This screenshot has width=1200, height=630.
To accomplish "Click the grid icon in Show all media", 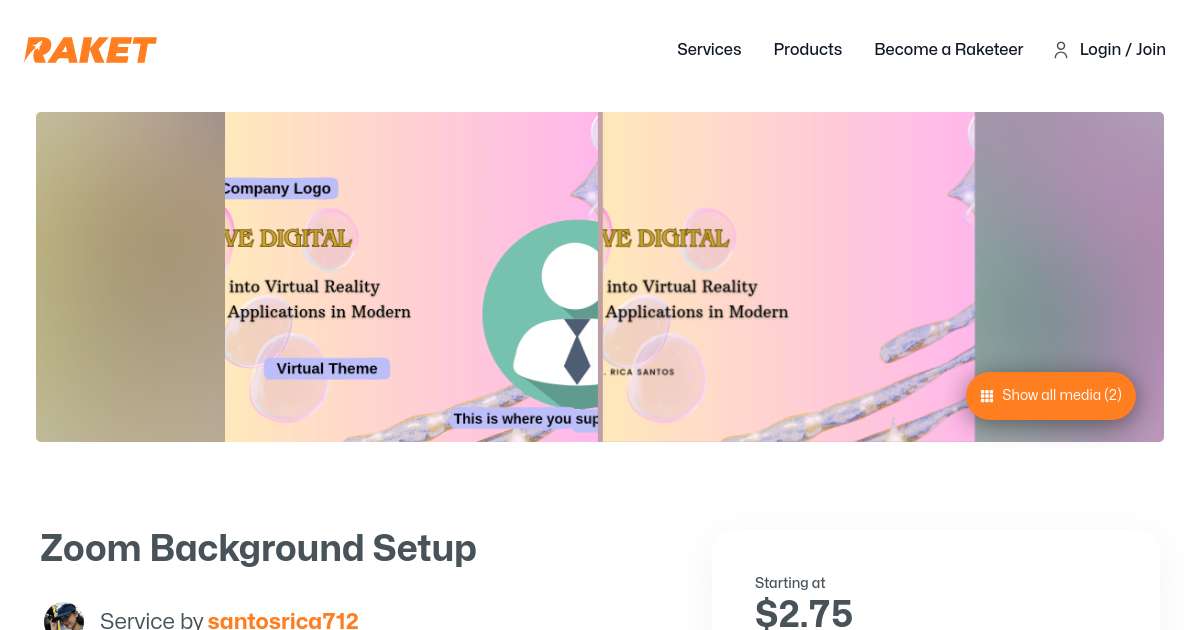I will [x=986, y=396].
